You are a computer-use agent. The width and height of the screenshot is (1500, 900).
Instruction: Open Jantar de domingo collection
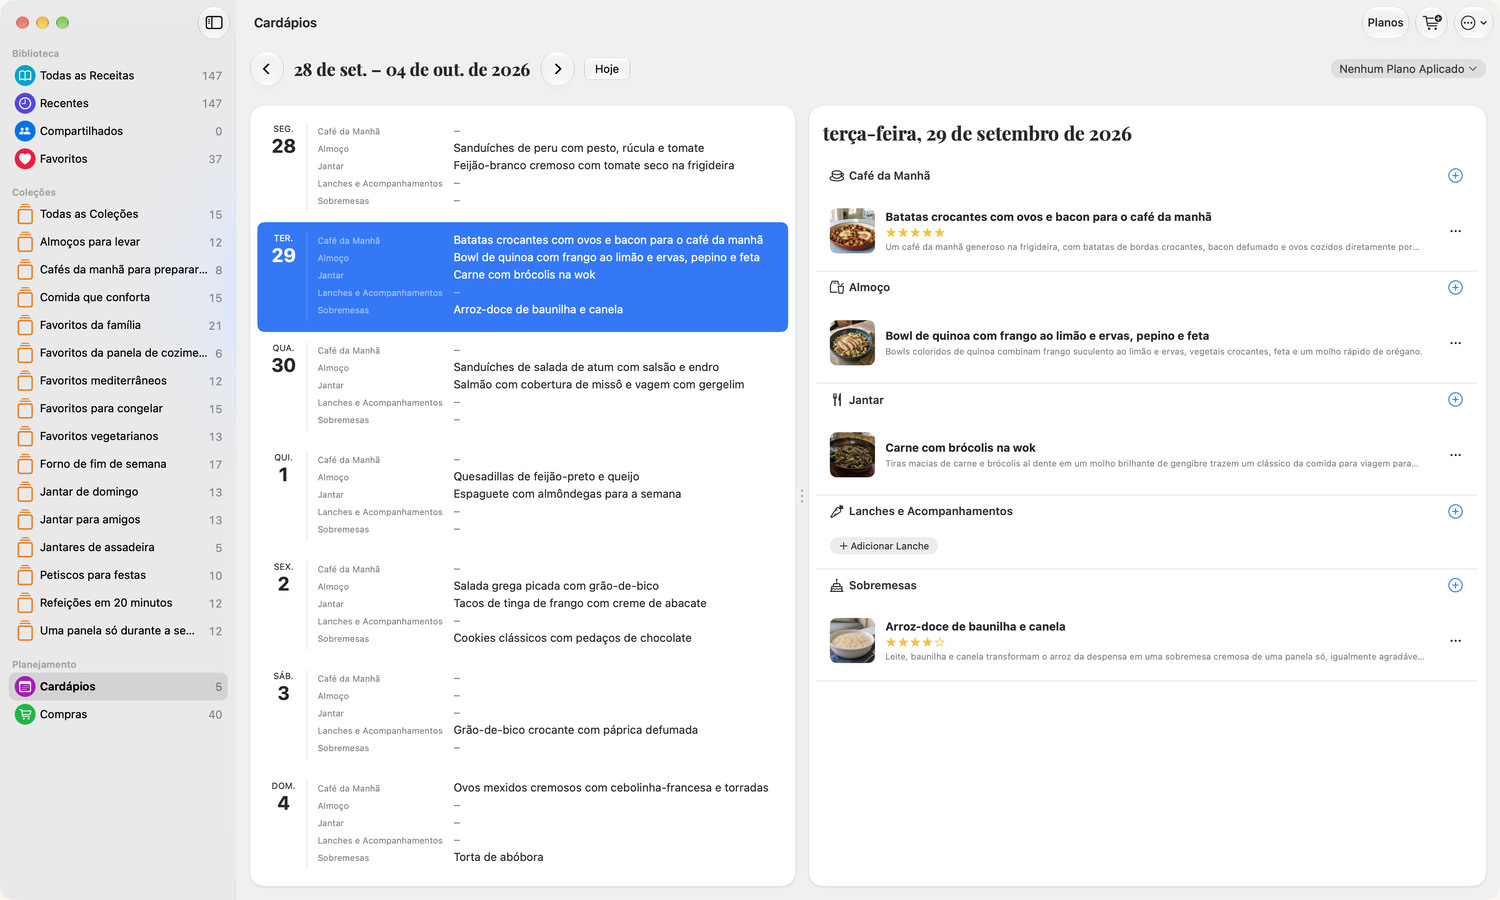(x=118, y=492)
